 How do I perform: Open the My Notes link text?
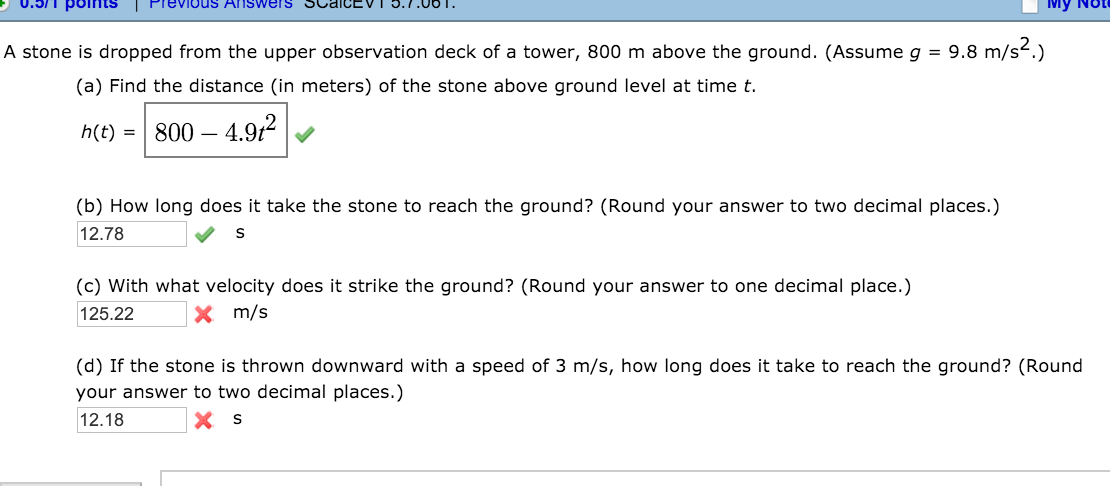tap(1082, 4)
